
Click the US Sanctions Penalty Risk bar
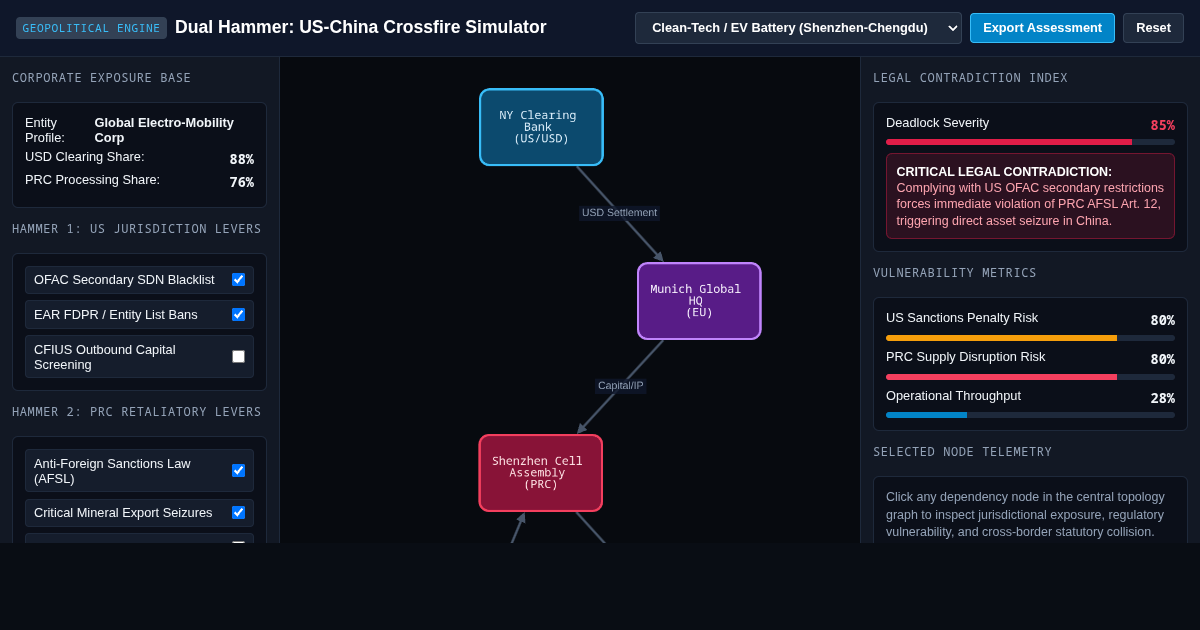click(1030, 338)
